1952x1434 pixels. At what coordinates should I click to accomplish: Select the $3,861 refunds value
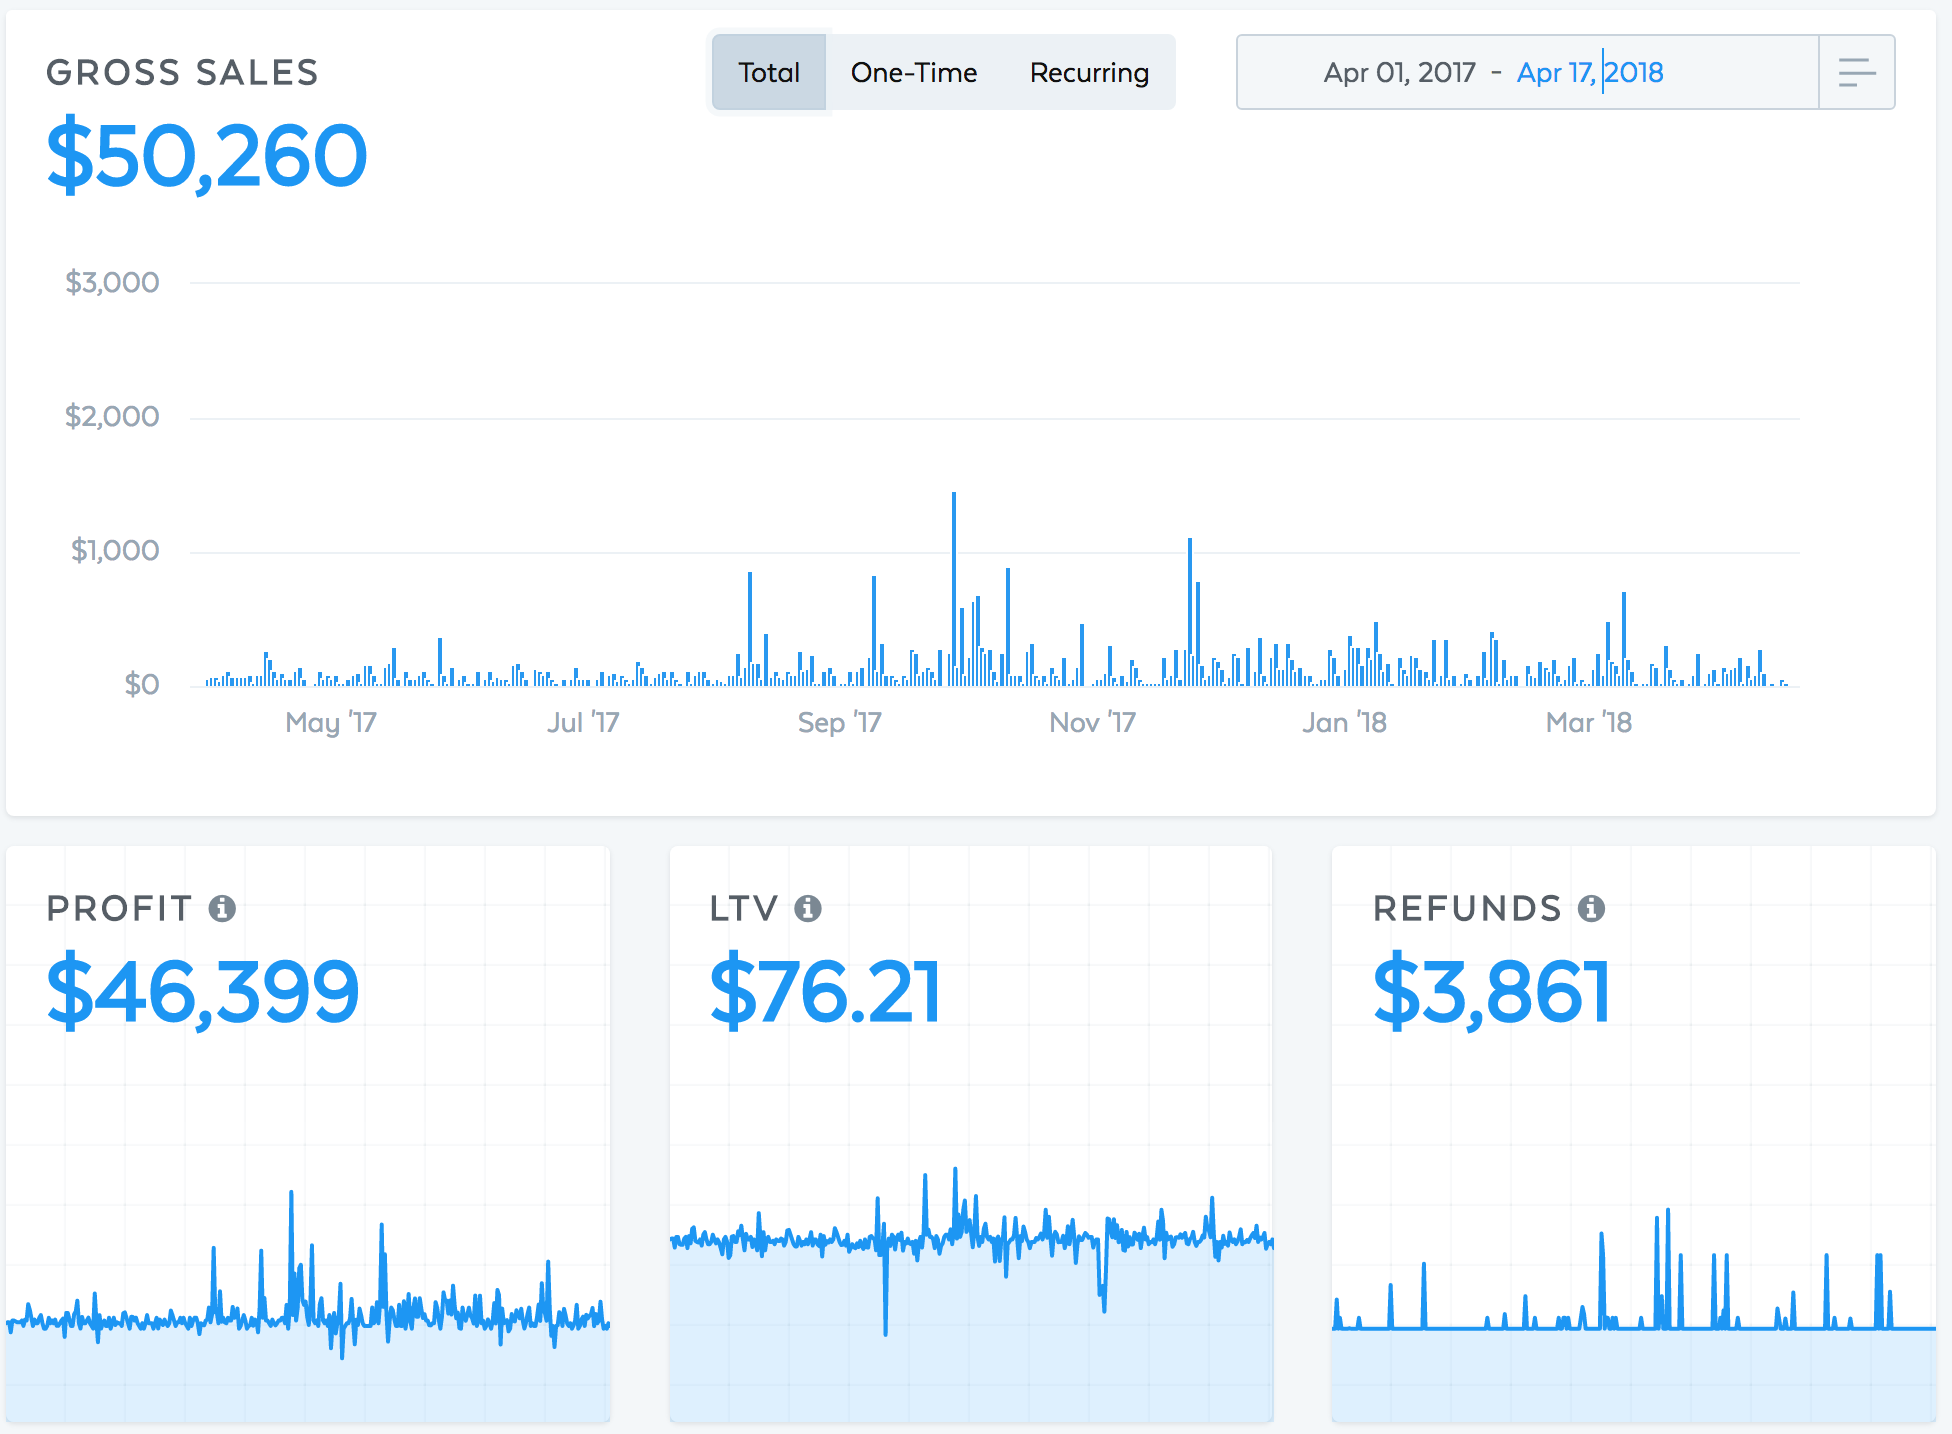coord(1492,992)
